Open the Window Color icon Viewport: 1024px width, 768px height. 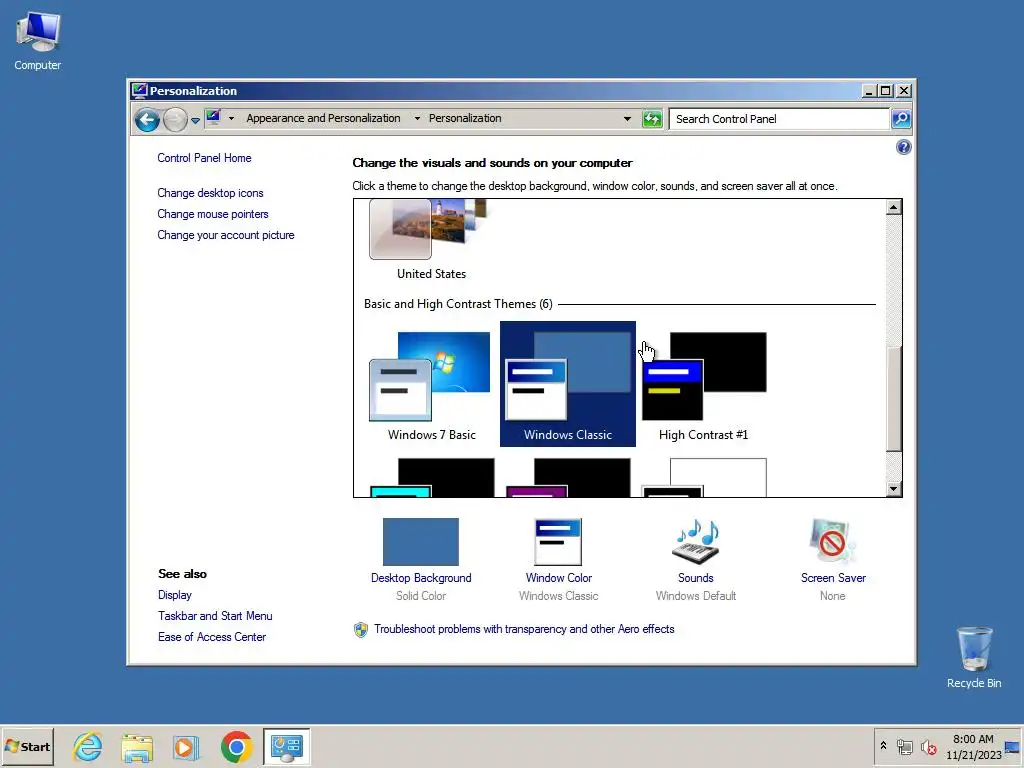tap(558, 541)
